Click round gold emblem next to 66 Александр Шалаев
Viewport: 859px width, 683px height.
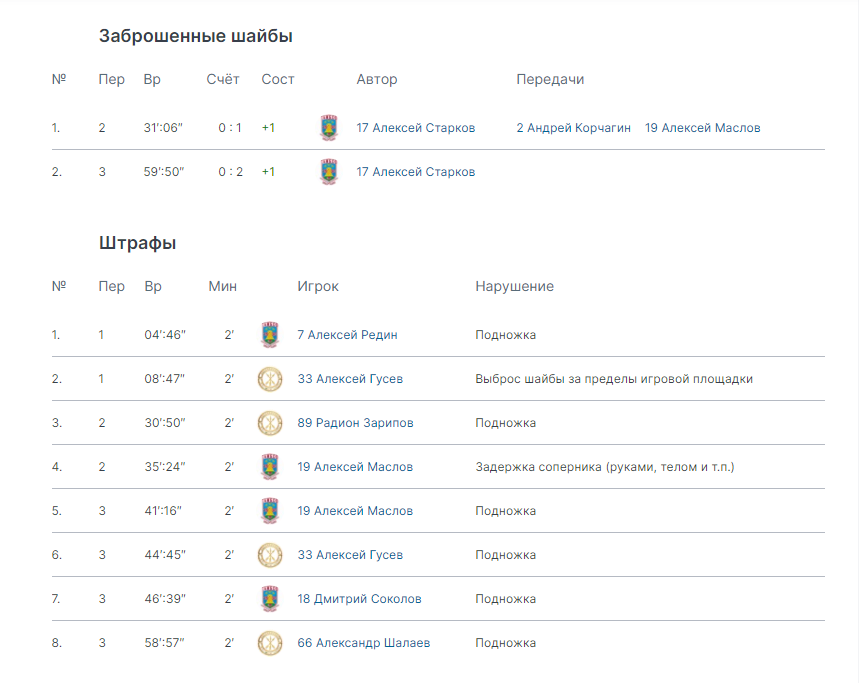270,643
